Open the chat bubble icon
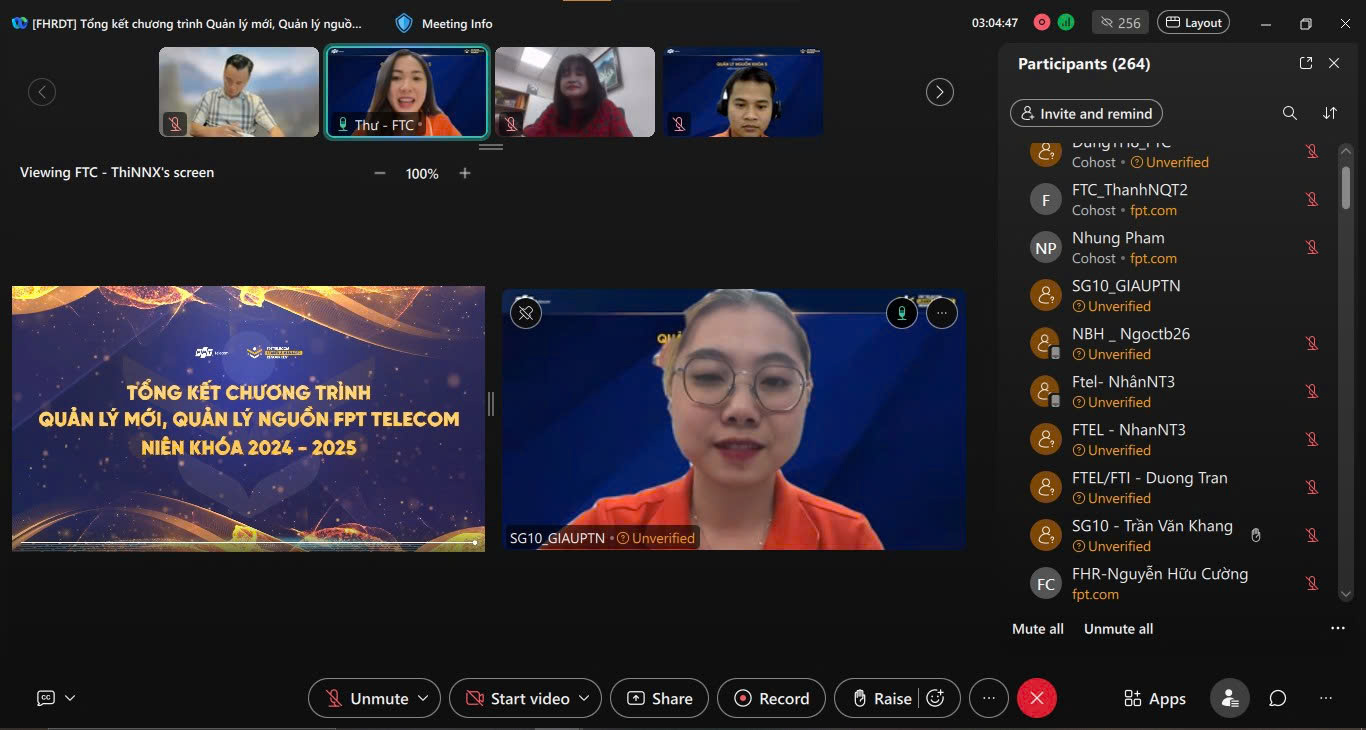This screenshot has height=730, width=1366. [x=1277, y=698]
